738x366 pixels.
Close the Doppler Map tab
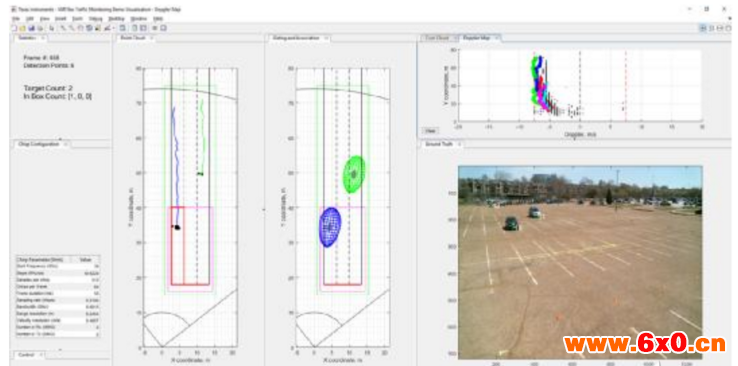click(497, 38)
